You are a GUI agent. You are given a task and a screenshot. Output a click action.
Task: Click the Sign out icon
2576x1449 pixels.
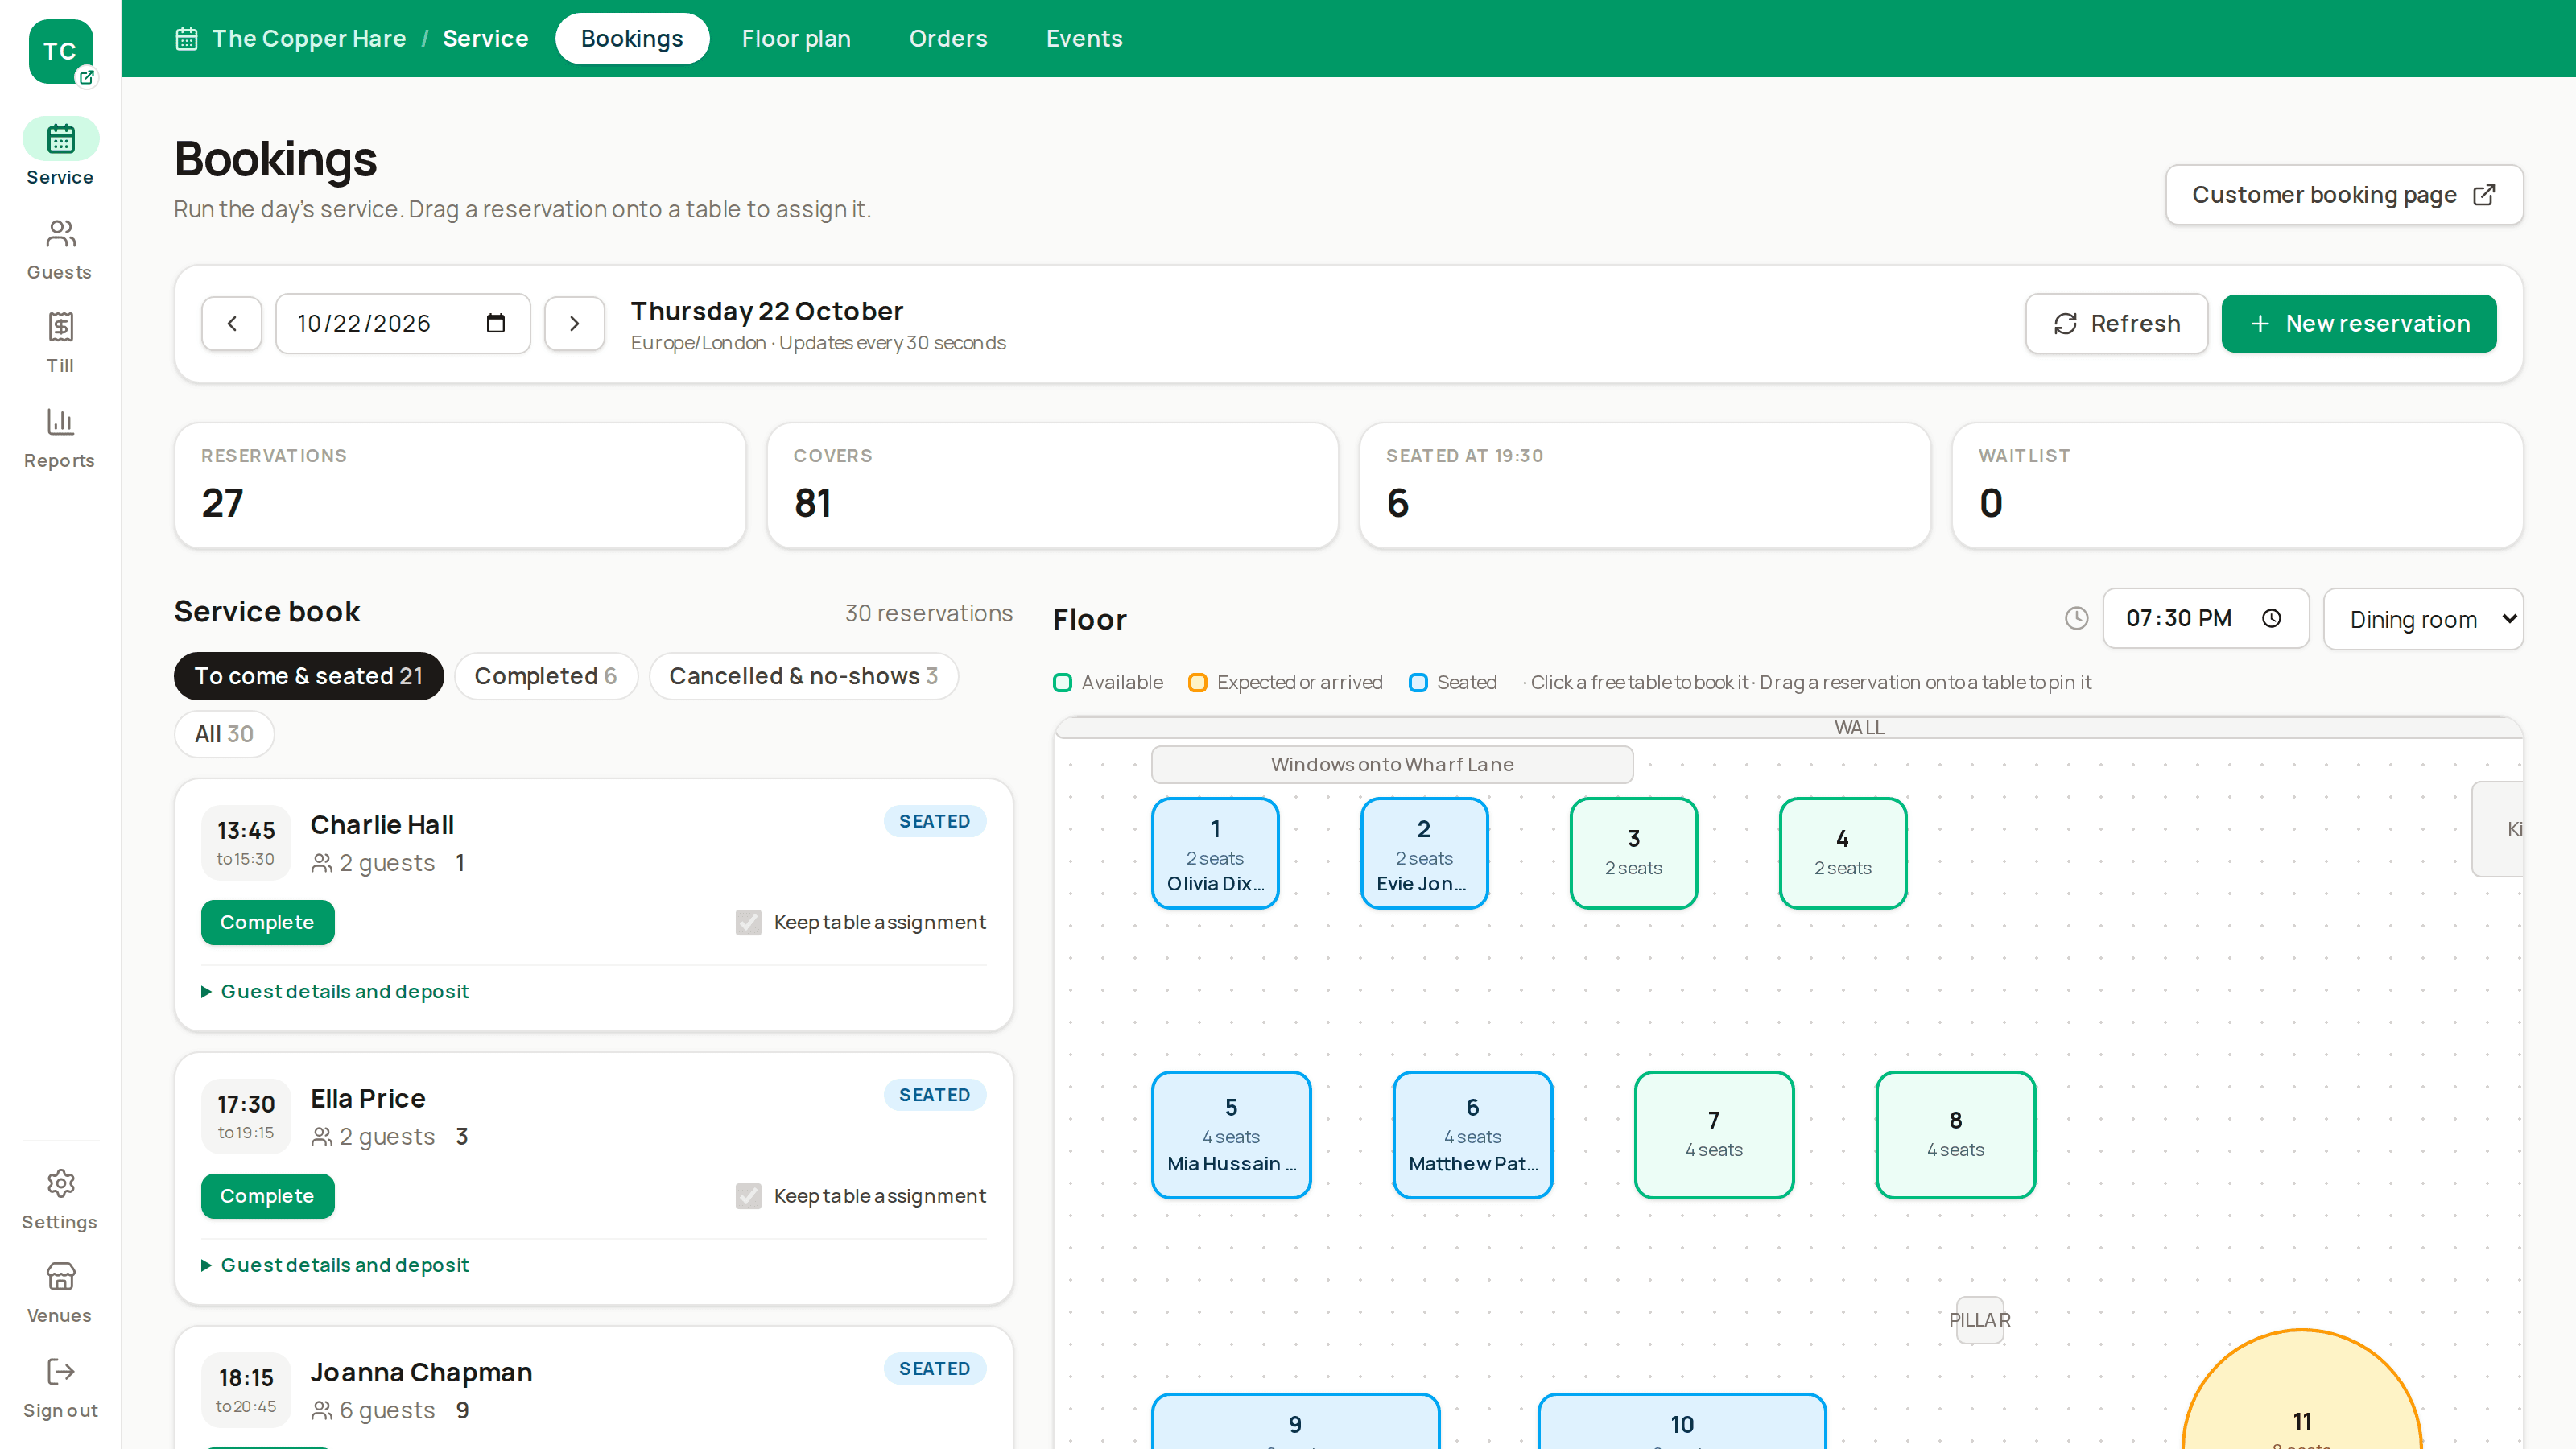(61, 1371)
